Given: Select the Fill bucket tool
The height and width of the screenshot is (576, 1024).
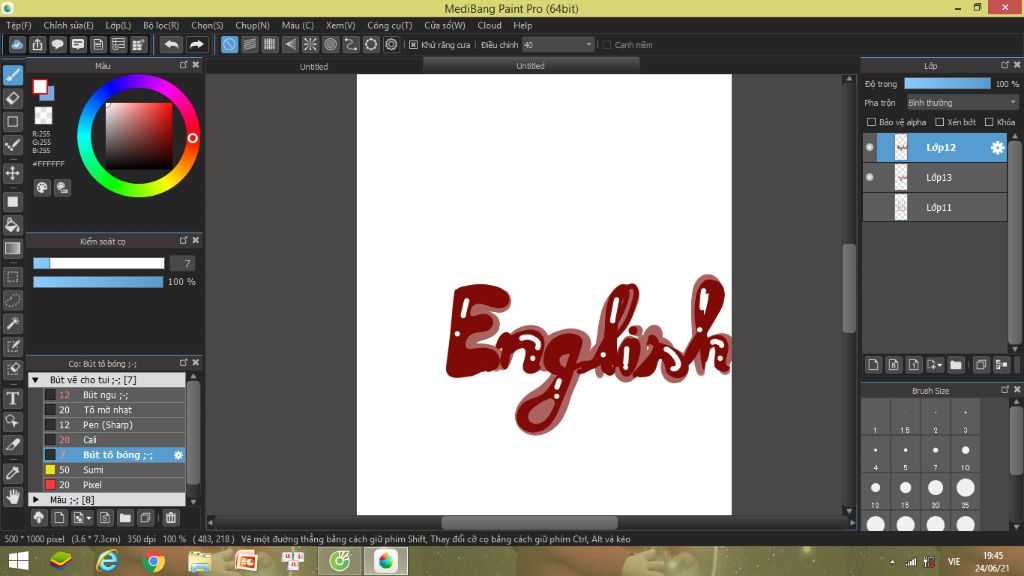Looking at the screenshot, I should pos(13,225).
